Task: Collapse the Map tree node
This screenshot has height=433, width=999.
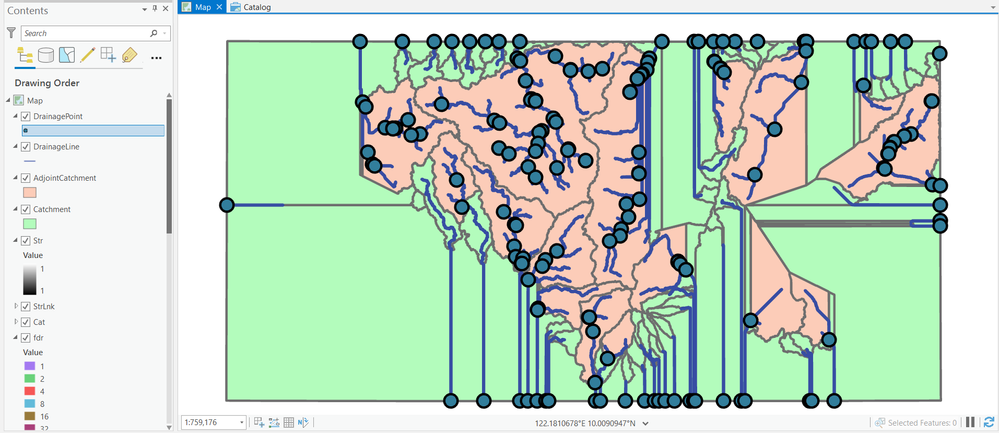Action: pos(8,100)
